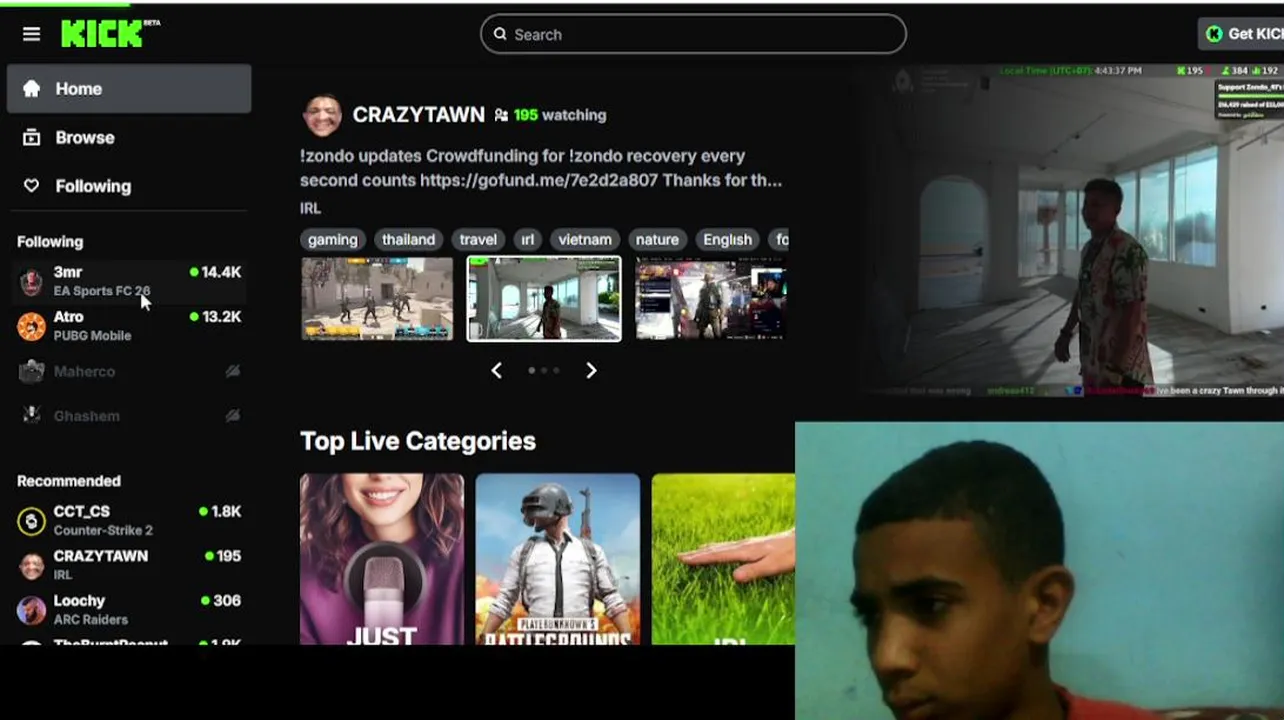
Task: Open Maherco channel name in Following
Action: (x=84, y=371)
